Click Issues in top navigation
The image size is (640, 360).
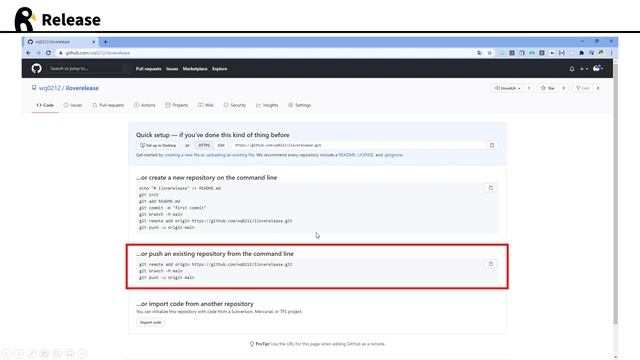[172, 69]
